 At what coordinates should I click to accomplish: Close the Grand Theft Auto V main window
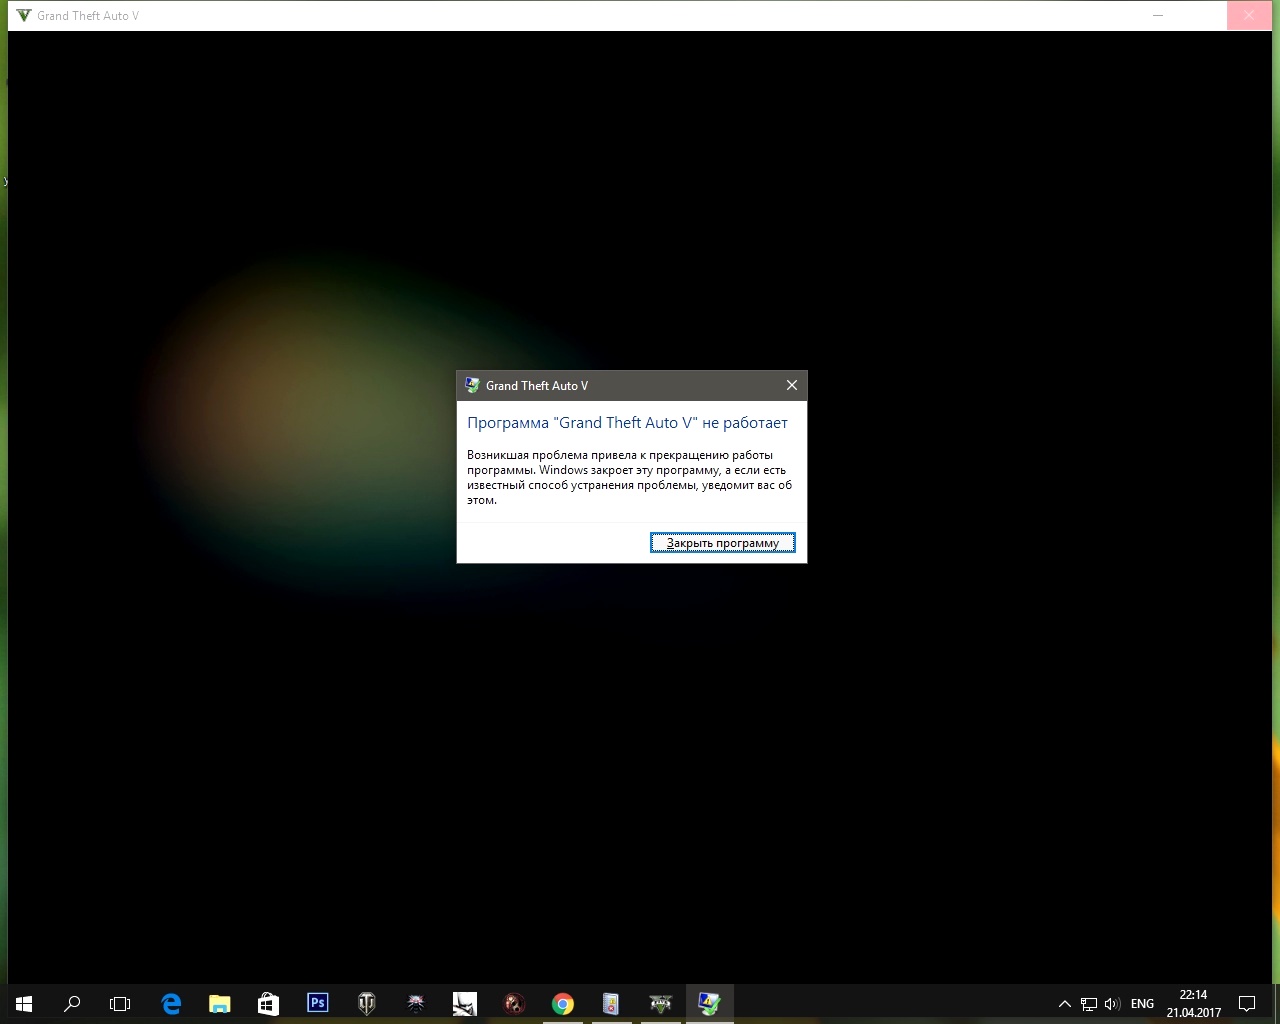(x=1249, y=15)
